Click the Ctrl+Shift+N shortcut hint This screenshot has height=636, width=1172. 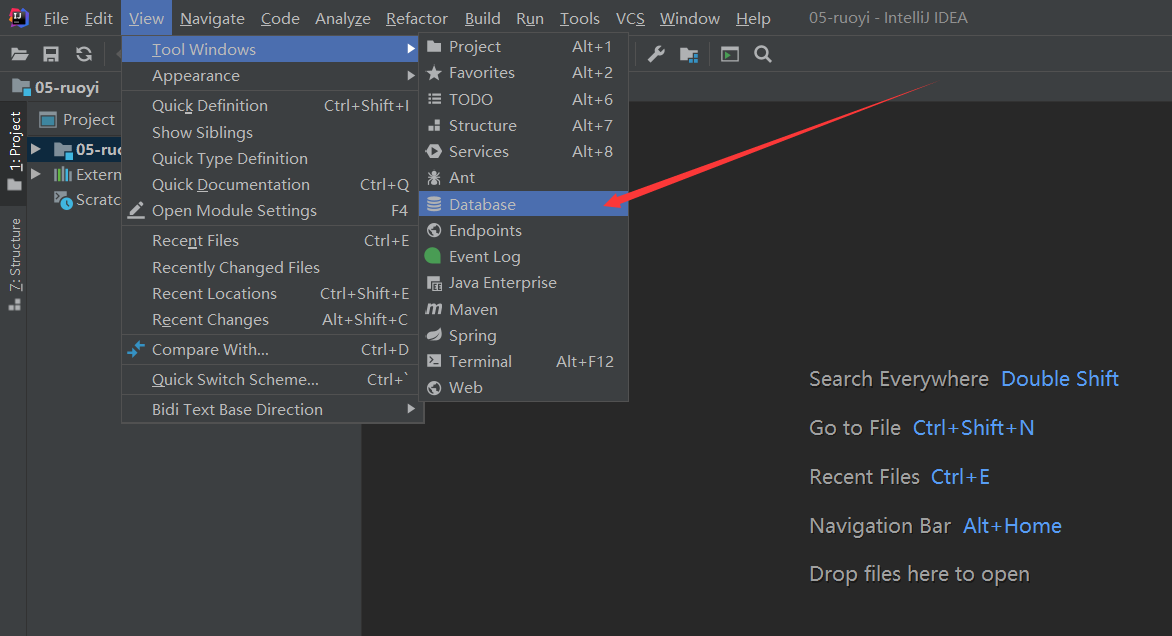pos(974,427)
